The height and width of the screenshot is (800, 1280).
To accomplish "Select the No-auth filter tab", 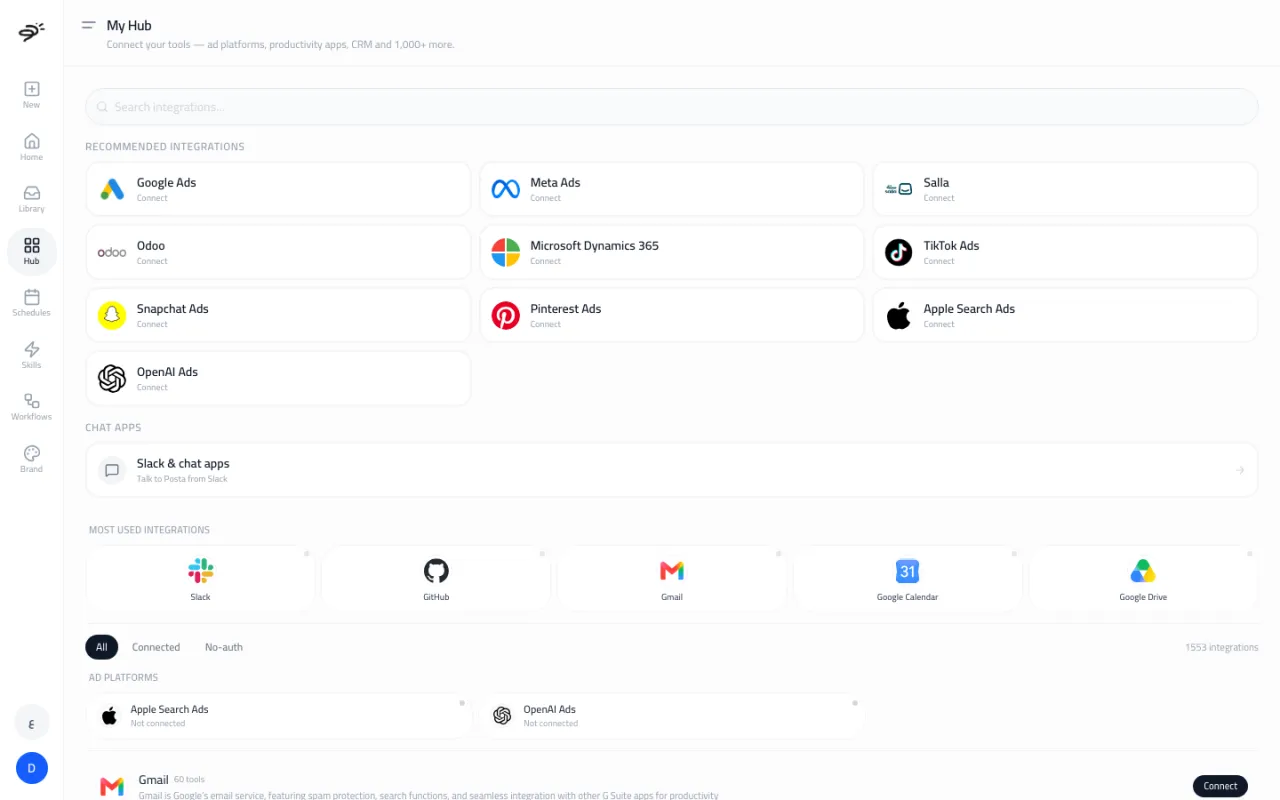I will click(x=224, y=647).
